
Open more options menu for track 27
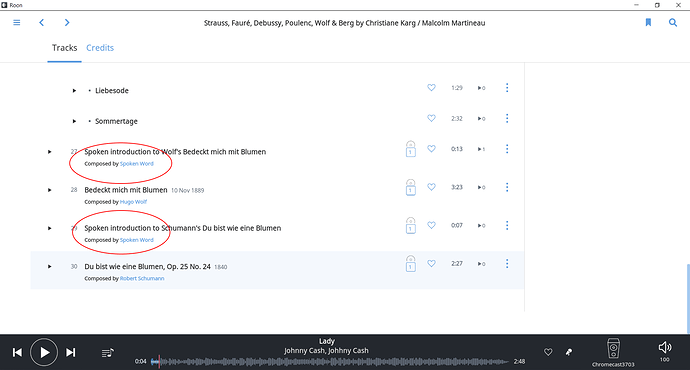click(507, 149)
